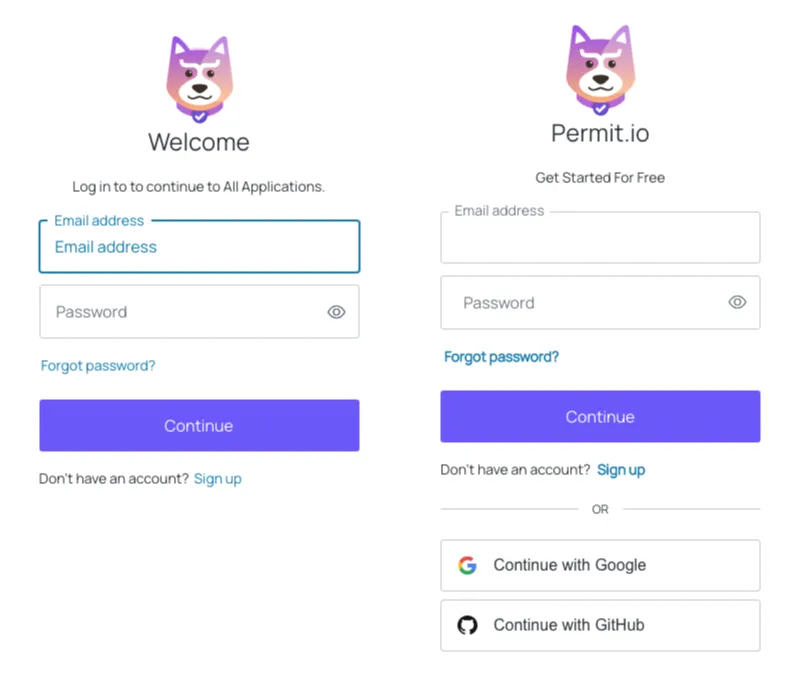Click the Permit.io heading text
The image size is (793, 693).
600,133
